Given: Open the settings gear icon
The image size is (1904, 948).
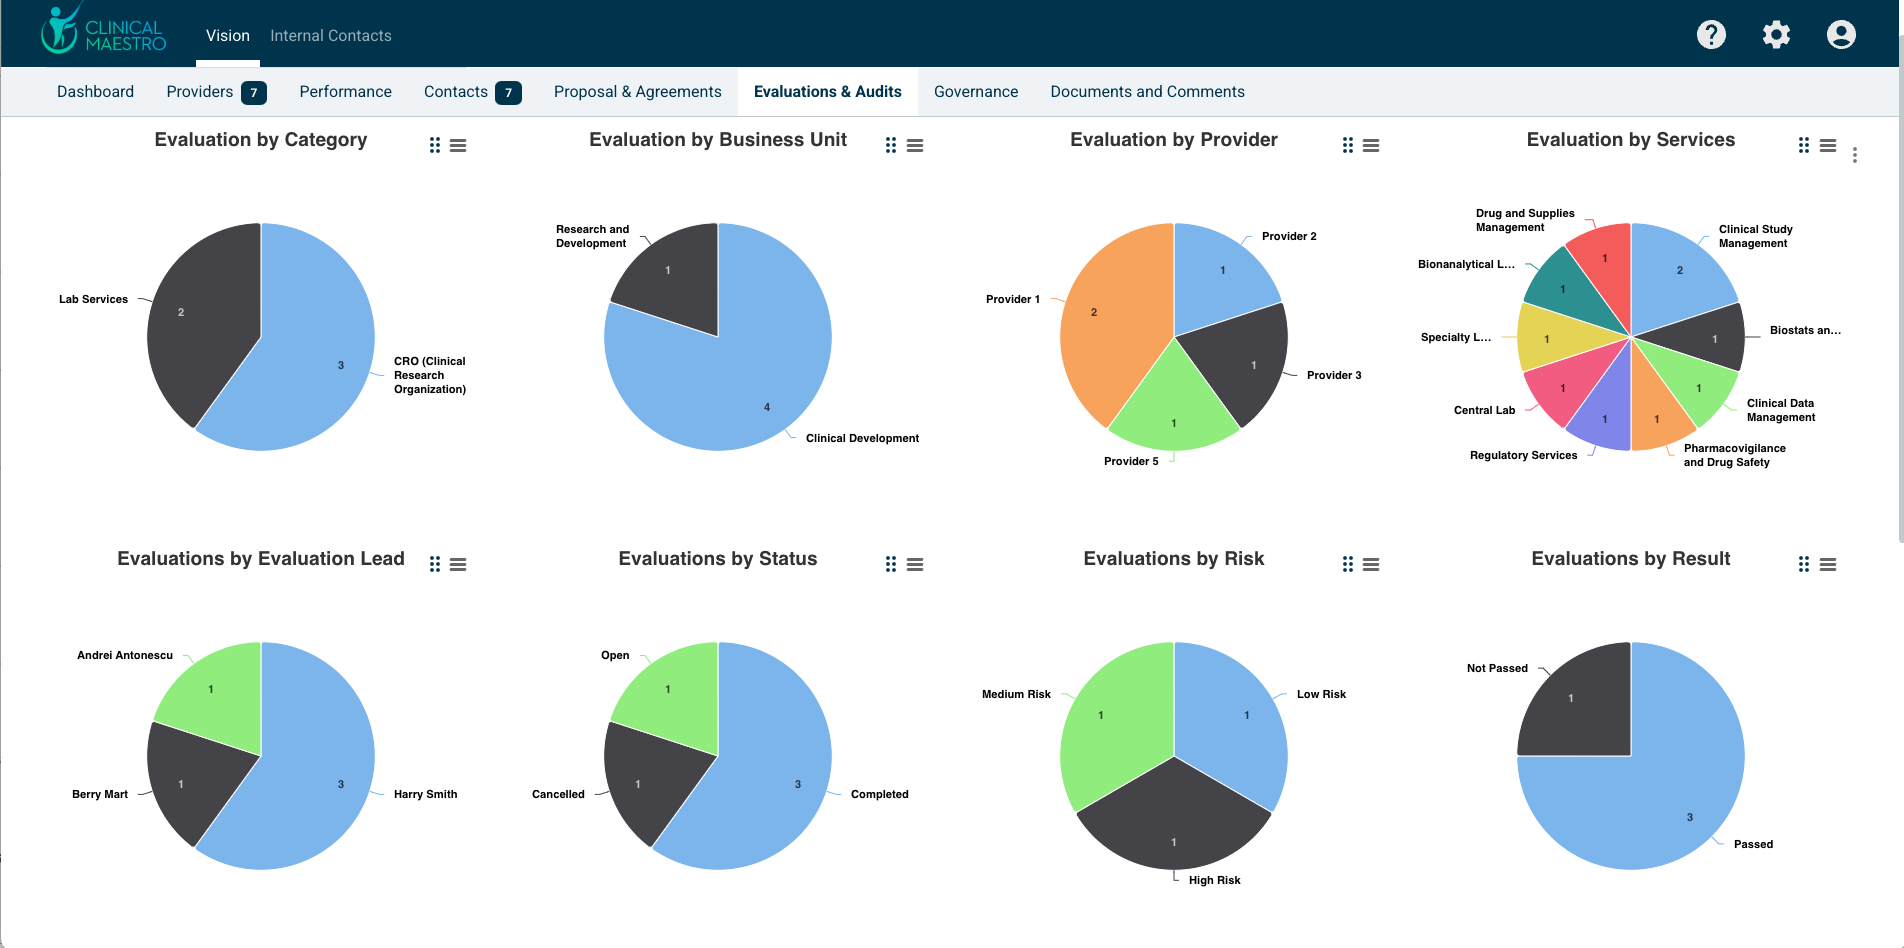Looking at the screenshot, I should pyautogui.click(x=1776, y=35).
